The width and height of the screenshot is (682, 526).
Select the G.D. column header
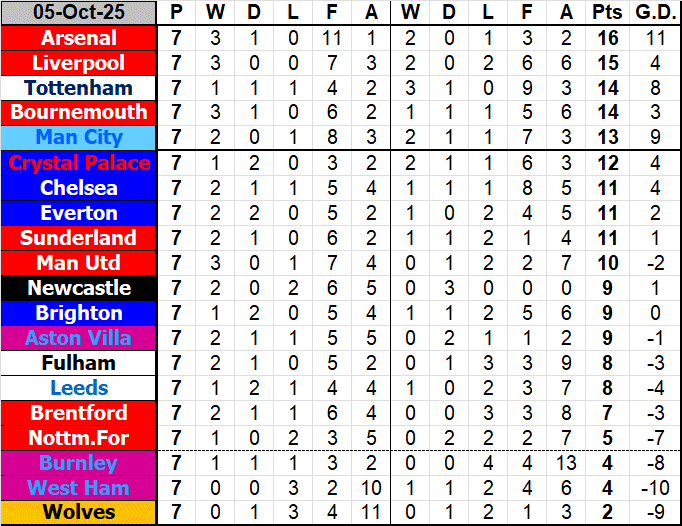click(655, 13)
